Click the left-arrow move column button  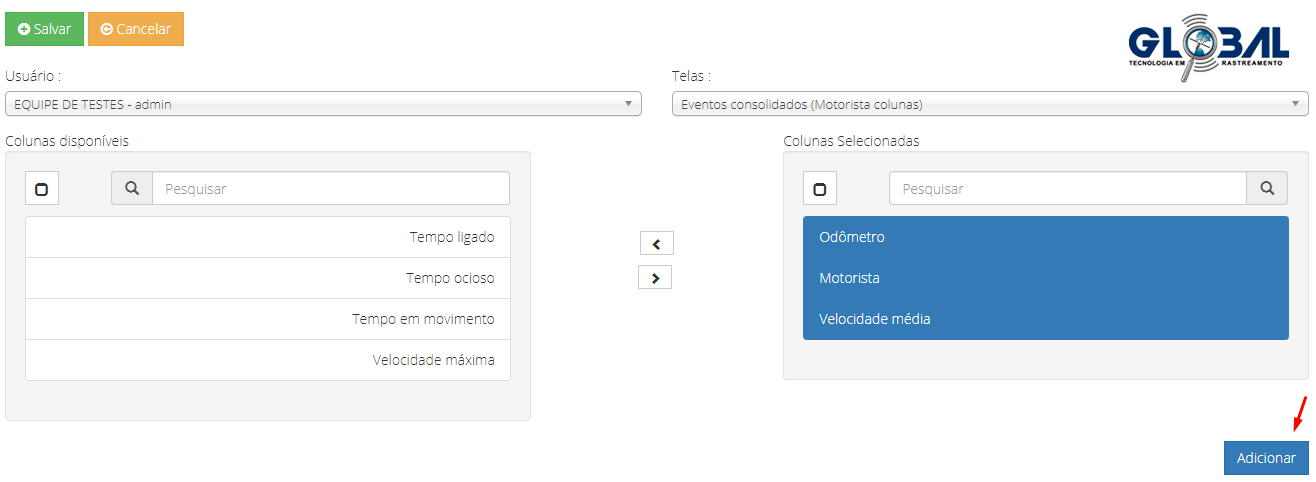pyautogui.click(x=656, y=243)
